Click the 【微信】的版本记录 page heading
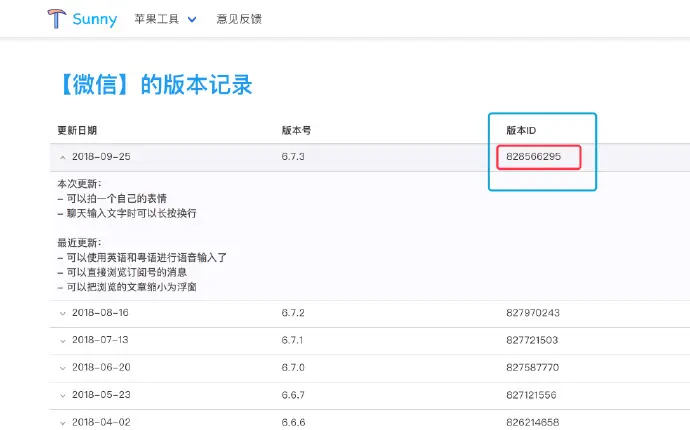Screen dimensions: 690x430 pyautogui.click(x=155, y=84)
